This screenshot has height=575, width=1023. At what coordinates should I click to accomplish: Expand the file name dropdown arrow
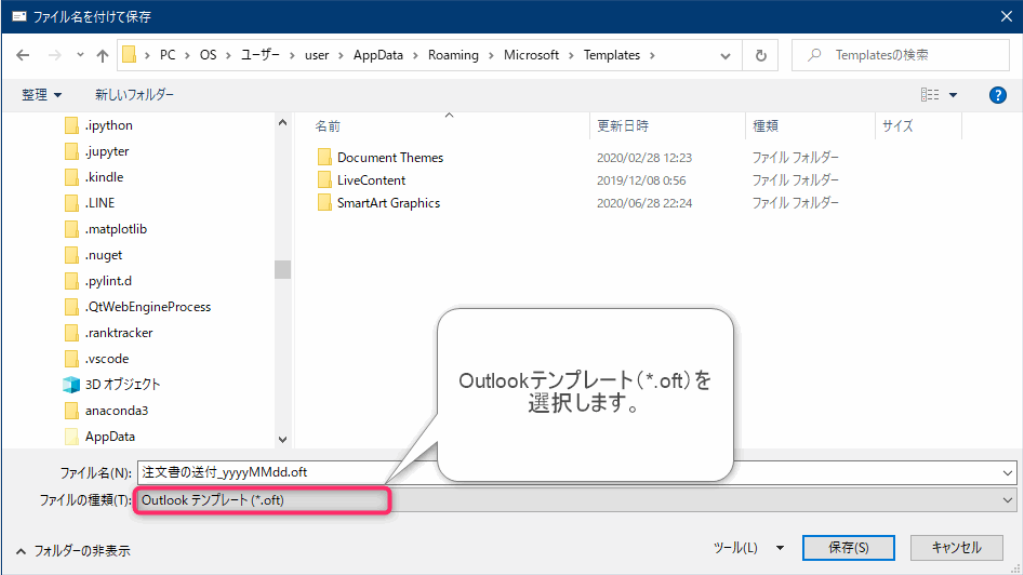(x=1007, y=473)
